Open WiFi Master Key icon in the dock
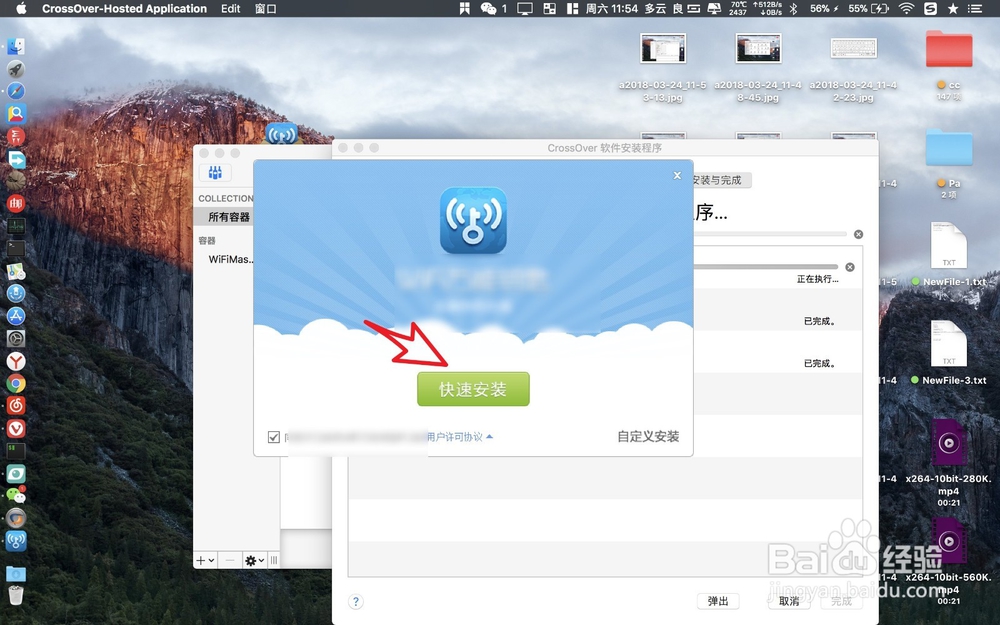This screenshot has width=1000, height=625. (x=16, y=541)
